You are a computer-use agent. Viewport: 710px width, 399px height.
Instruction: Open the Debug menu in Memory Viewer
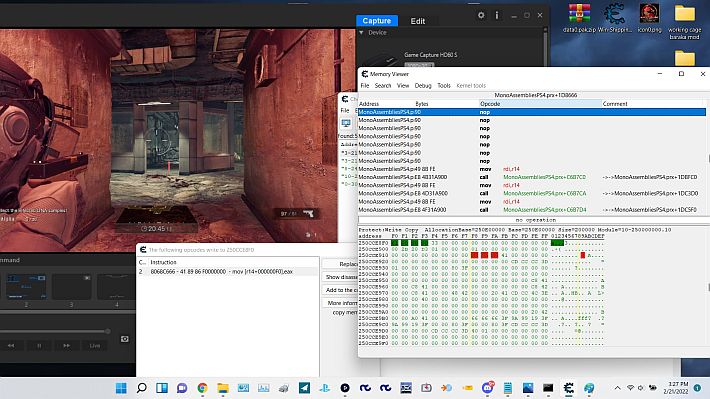[x=423, y=85]
